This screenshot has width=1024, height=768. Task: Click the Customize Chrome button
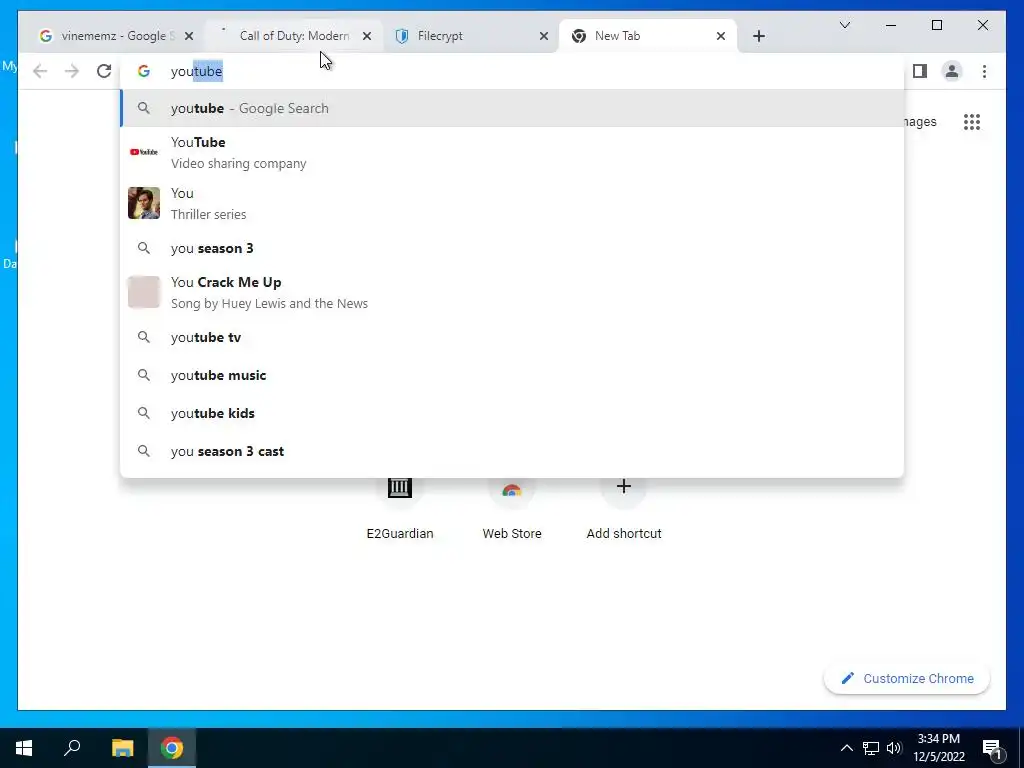click(x=907, y=679)
